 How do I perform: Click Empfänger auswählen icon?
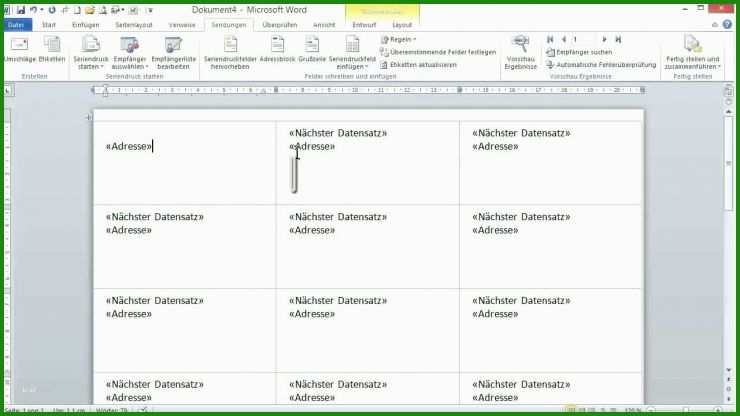[x=129, y=45]
